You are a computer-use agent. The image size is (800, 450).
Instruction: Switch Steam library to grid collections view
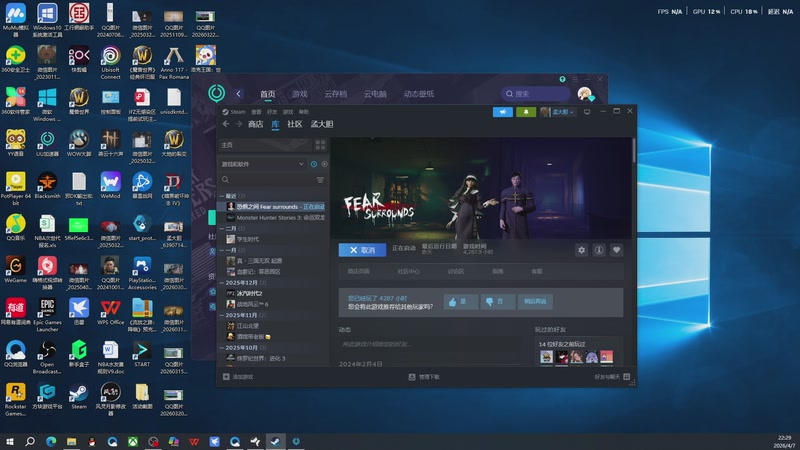tap(320, 145)
